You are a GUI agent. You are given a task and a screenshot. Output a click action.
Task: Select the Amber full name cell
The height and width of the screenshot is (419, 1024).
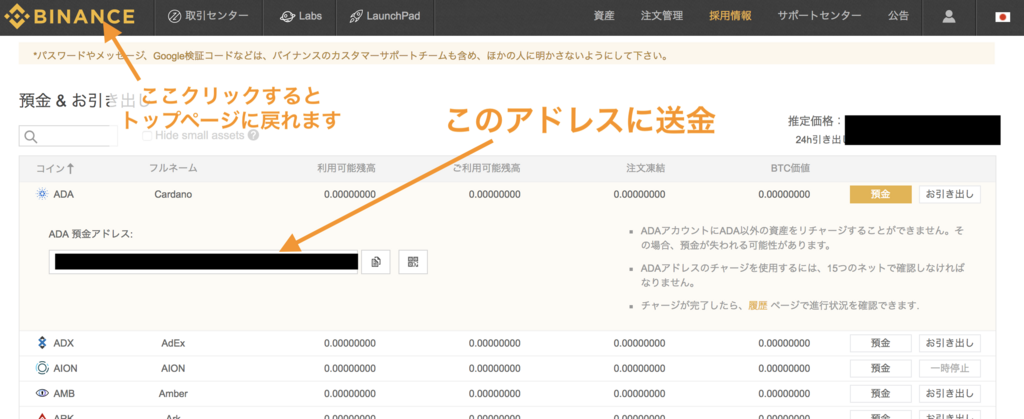point(173,394)
